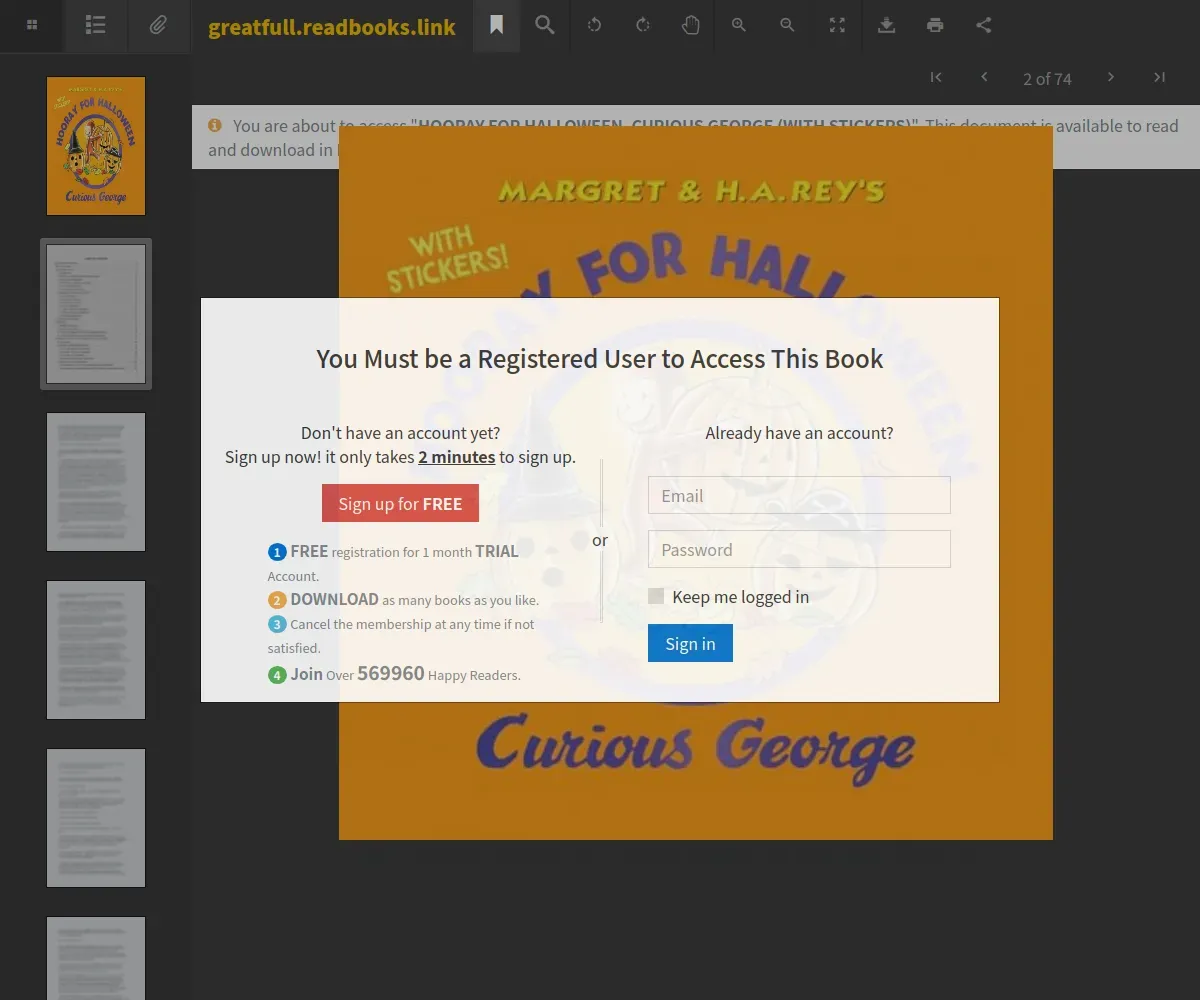Zoom in on the document
This screenshot has height=1000, width=1200.
click(x=739, y=25)
